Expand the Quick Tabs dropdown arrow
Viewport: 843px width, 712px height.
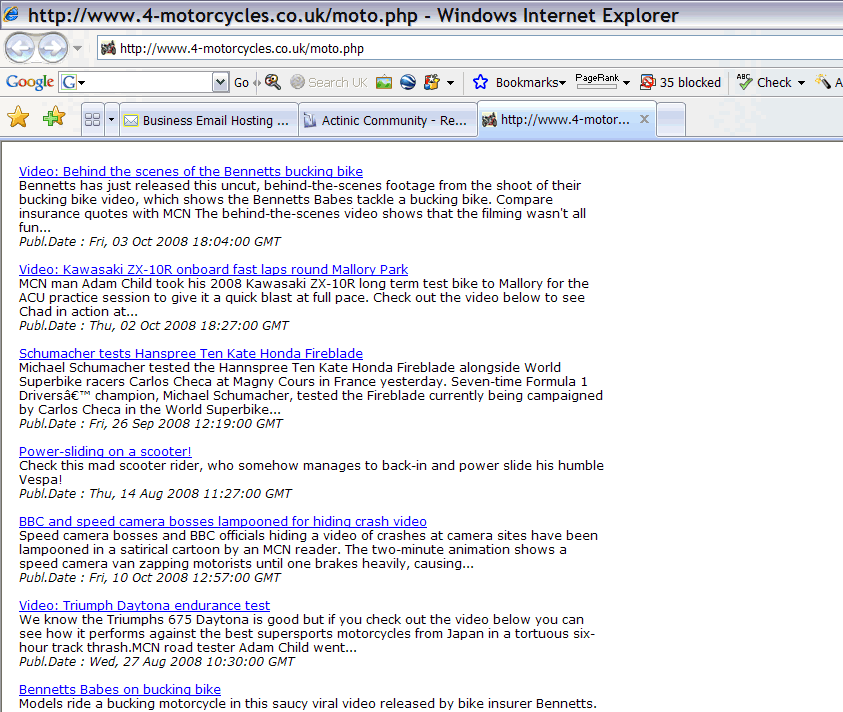pos(111,120)
